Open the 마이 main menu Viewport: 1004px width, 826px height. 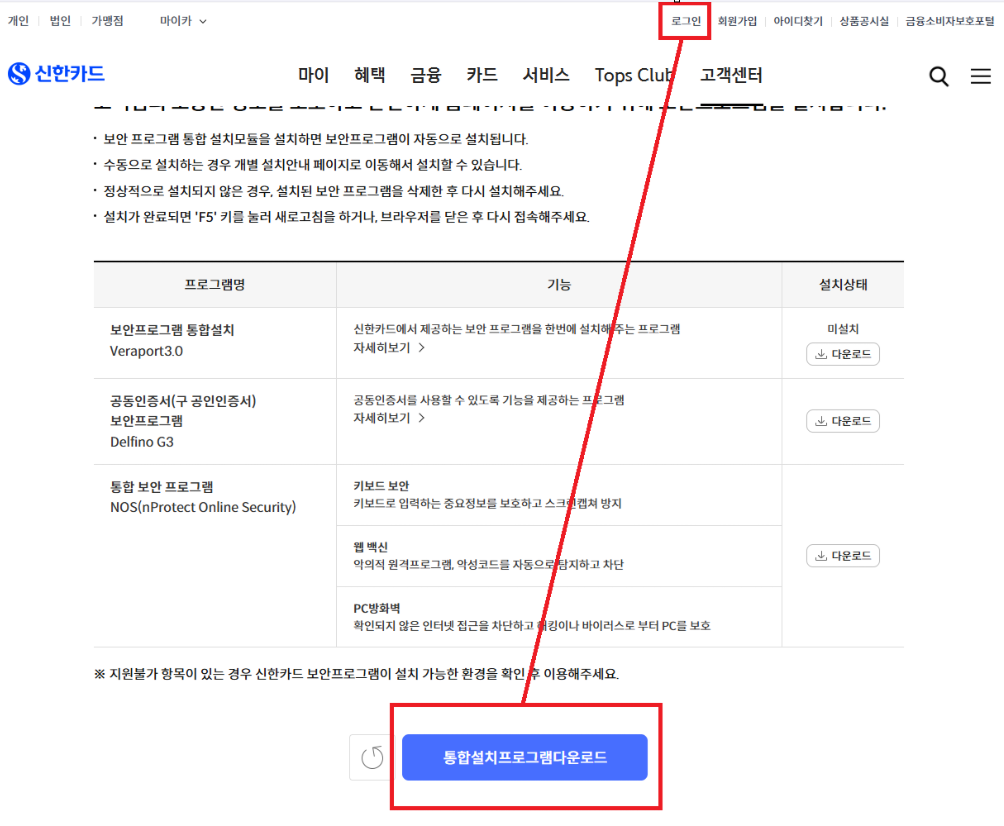[313, 75]
